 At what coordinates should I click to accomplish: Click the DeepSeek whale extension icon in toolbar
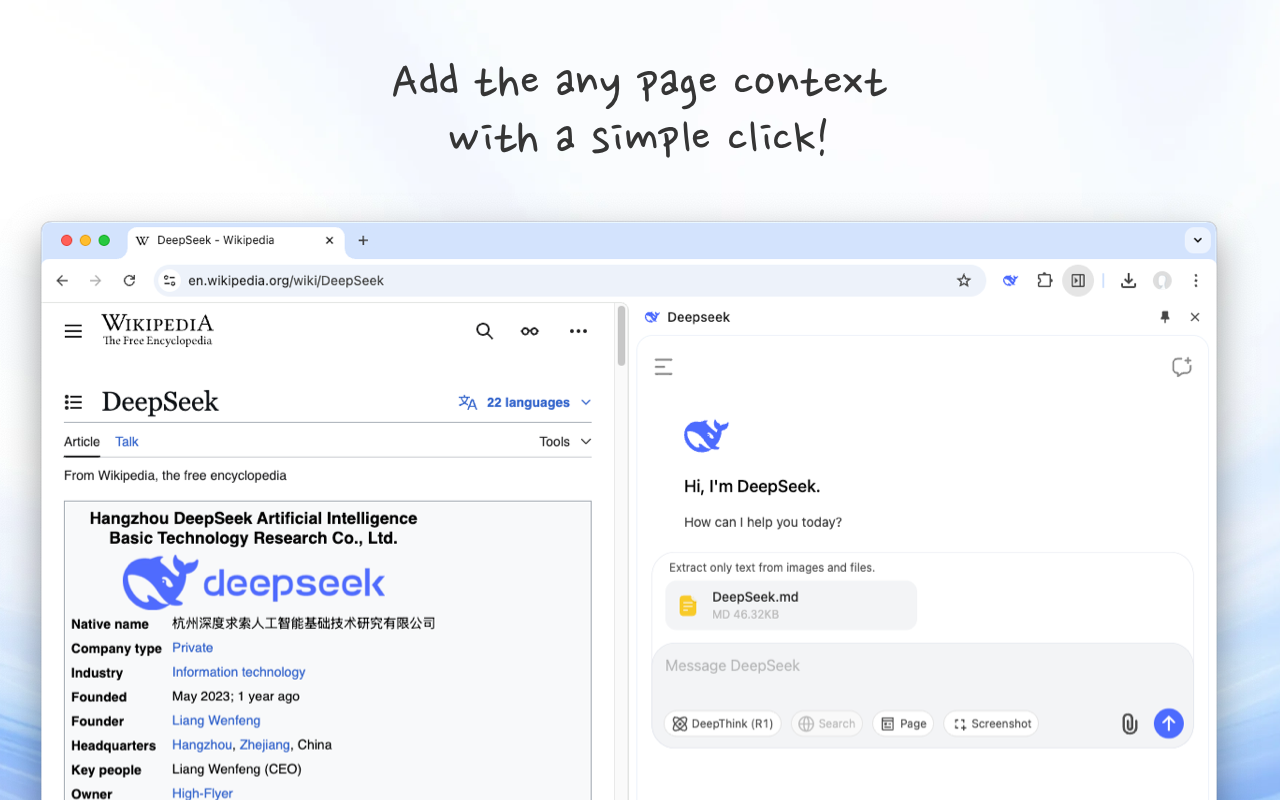pyautogui.click(x=1011, y=281)
